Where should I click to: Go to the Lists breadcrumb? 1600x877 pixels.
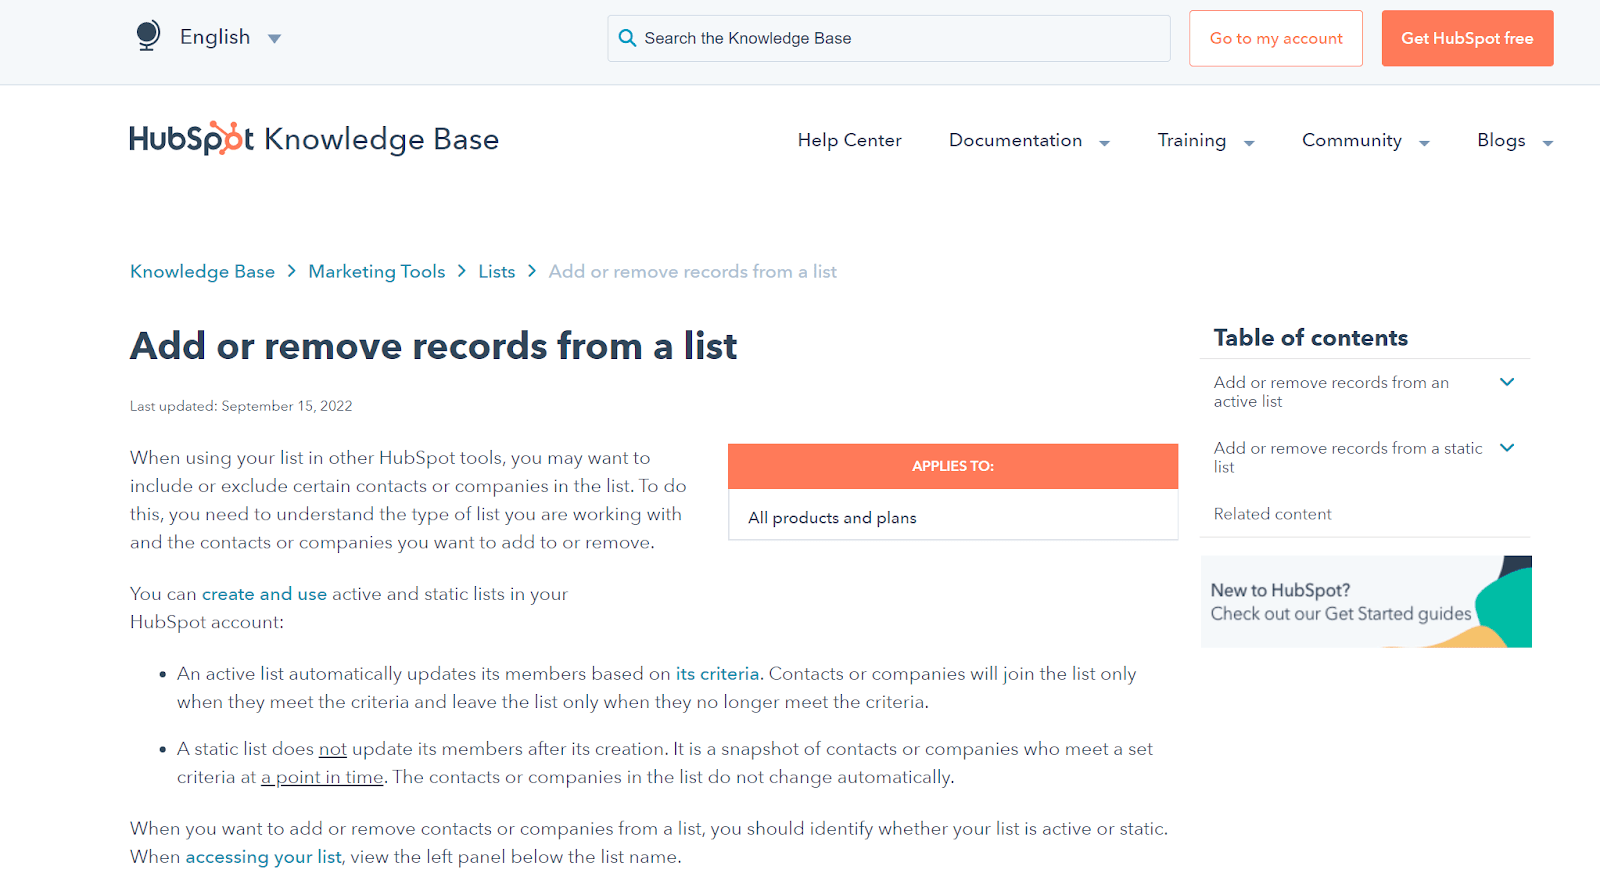496,272
